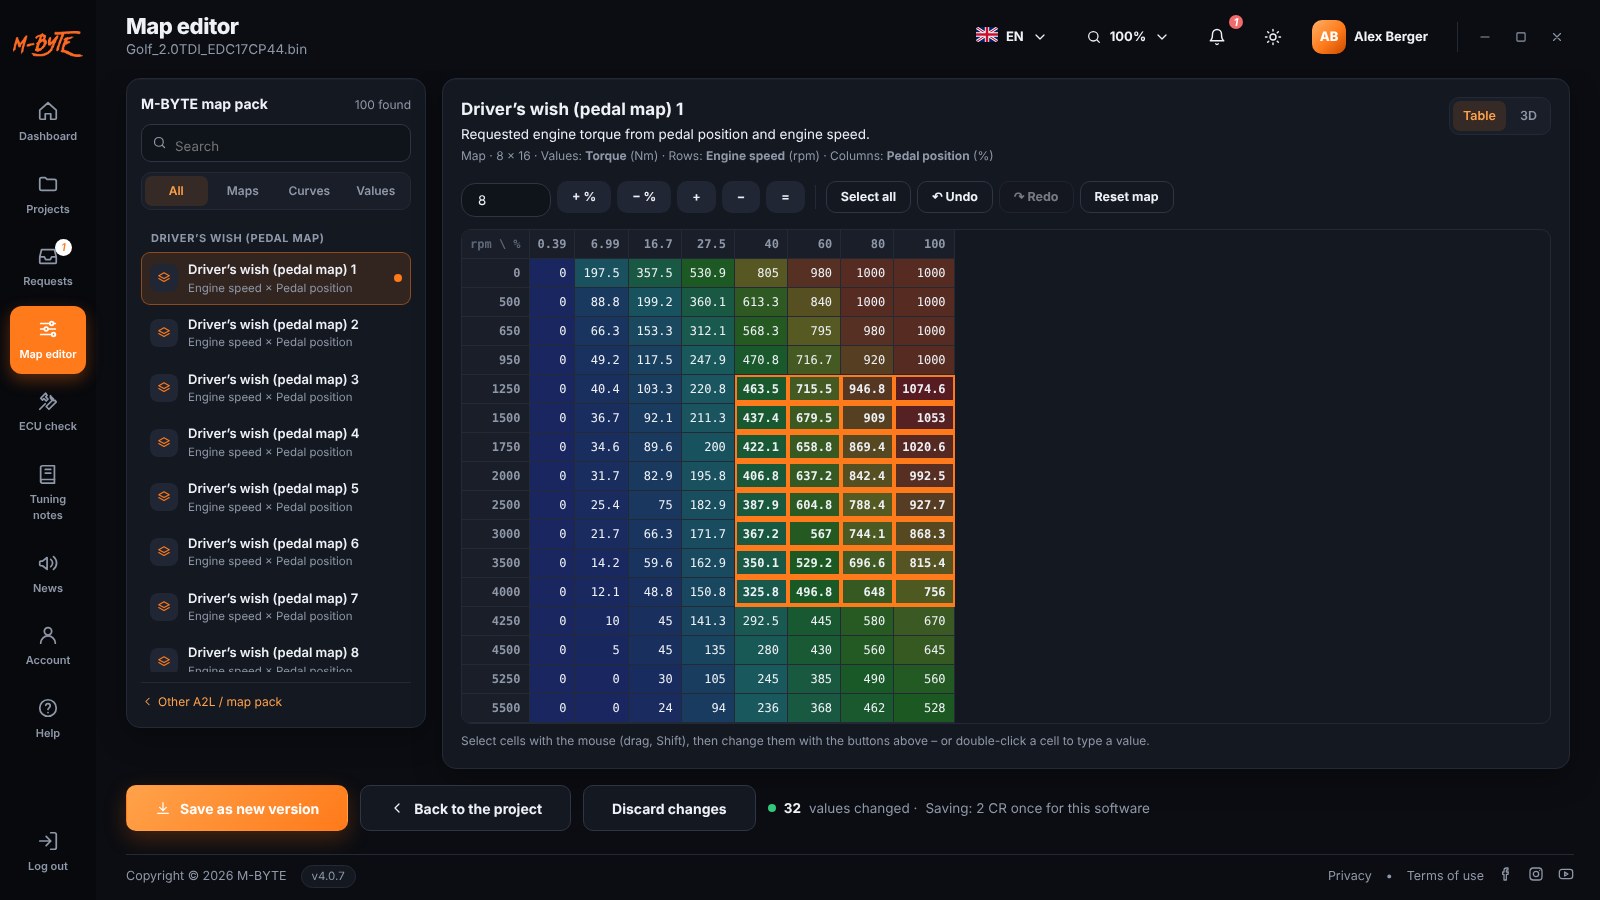Open the Facebook link in the footer
The height and width of the screenshot is (900, 1600).
[x=1506, y=874]
